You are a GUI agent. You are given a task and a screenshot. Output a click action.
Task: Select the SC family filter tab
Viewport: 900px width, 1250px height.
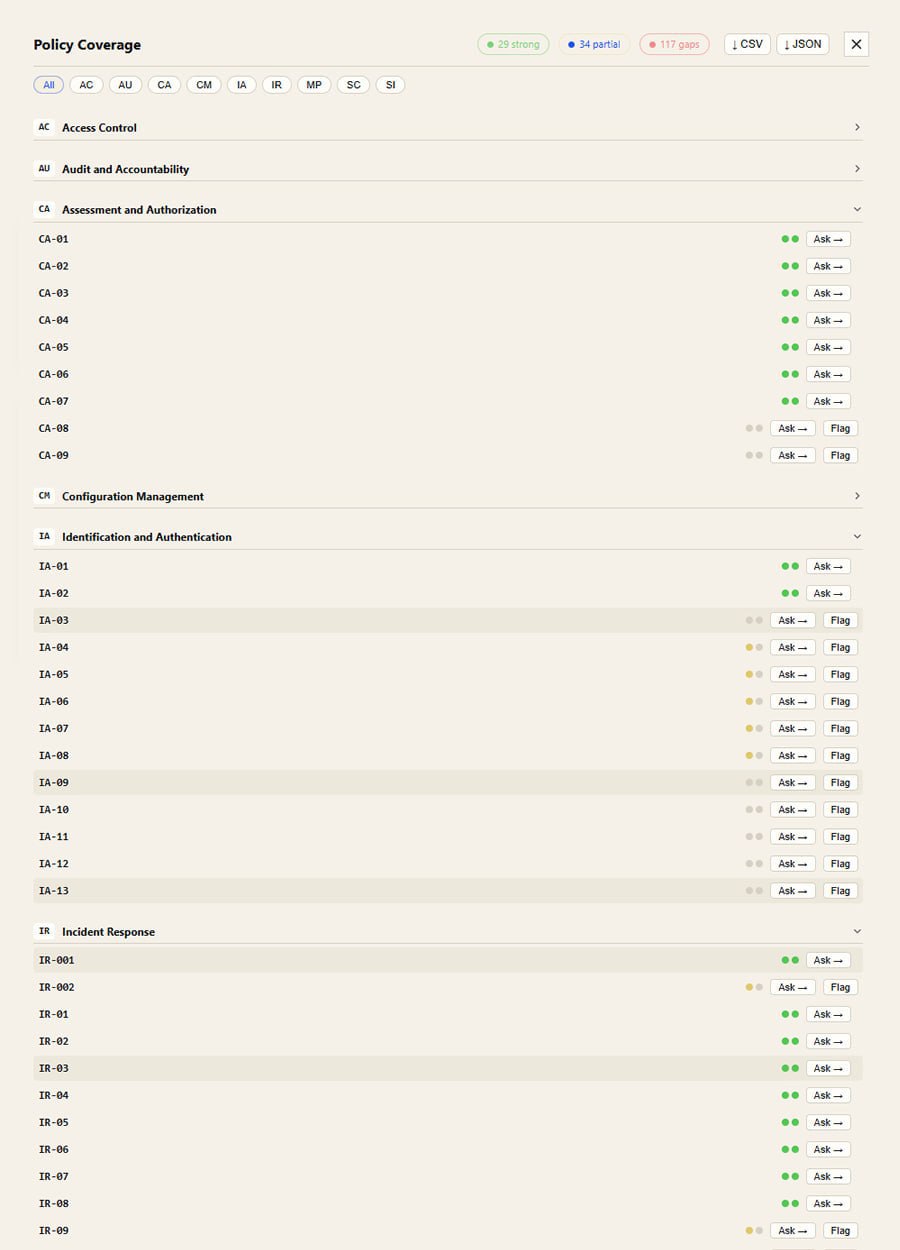(x=353, y=85)
